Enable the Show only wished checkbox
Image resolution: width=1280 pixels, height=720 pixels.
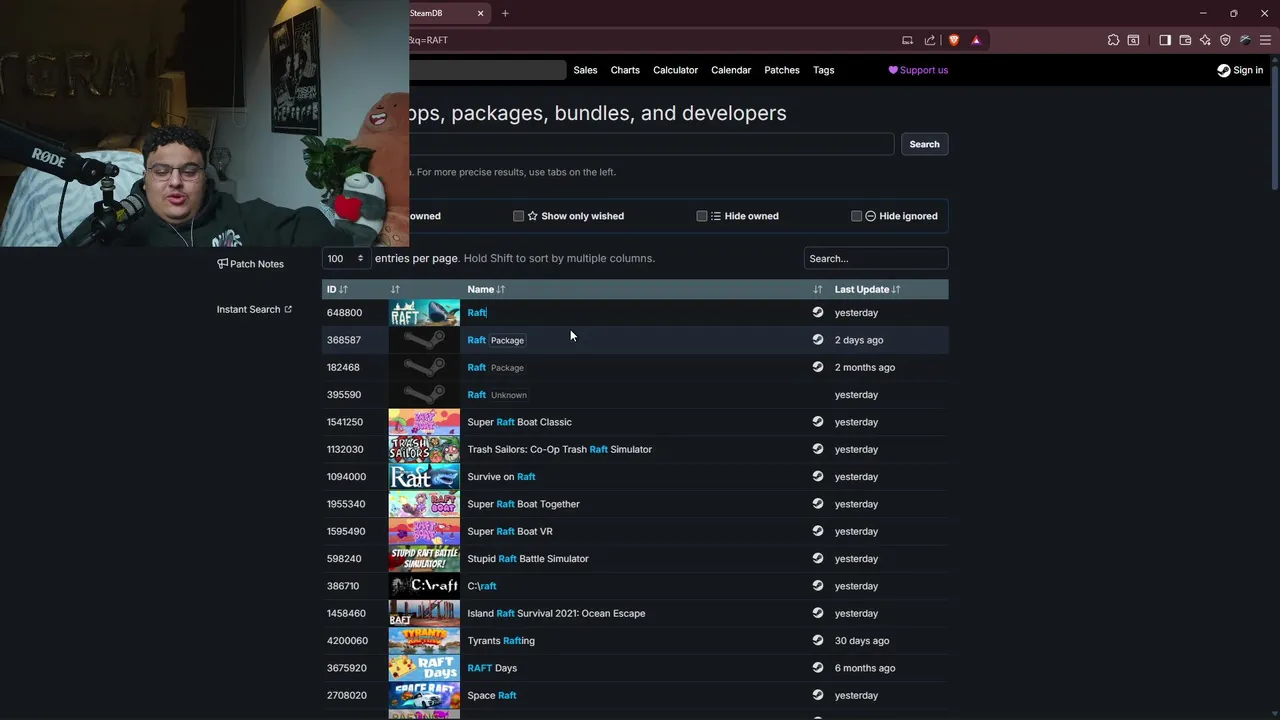click(x=518, y=216)
